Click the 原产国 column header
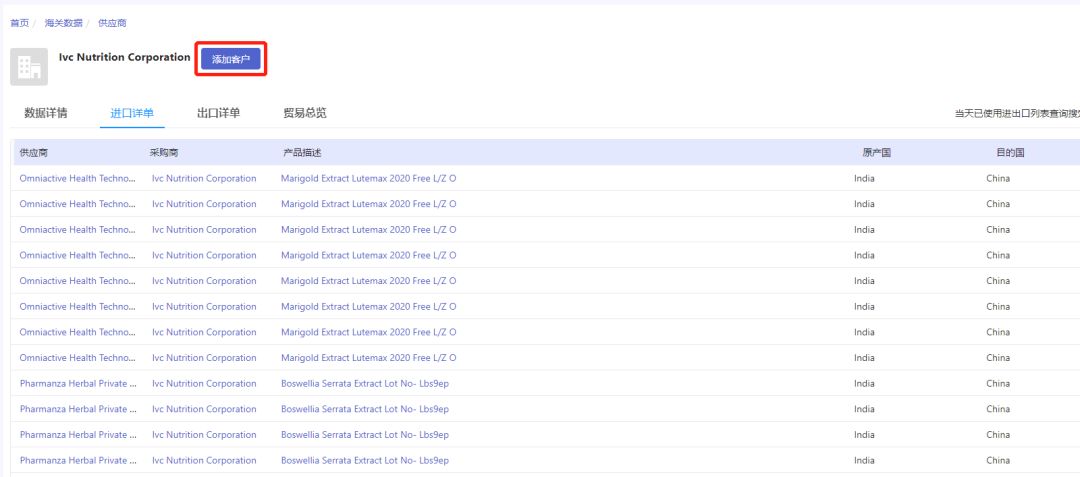 (x=877, y=153)
